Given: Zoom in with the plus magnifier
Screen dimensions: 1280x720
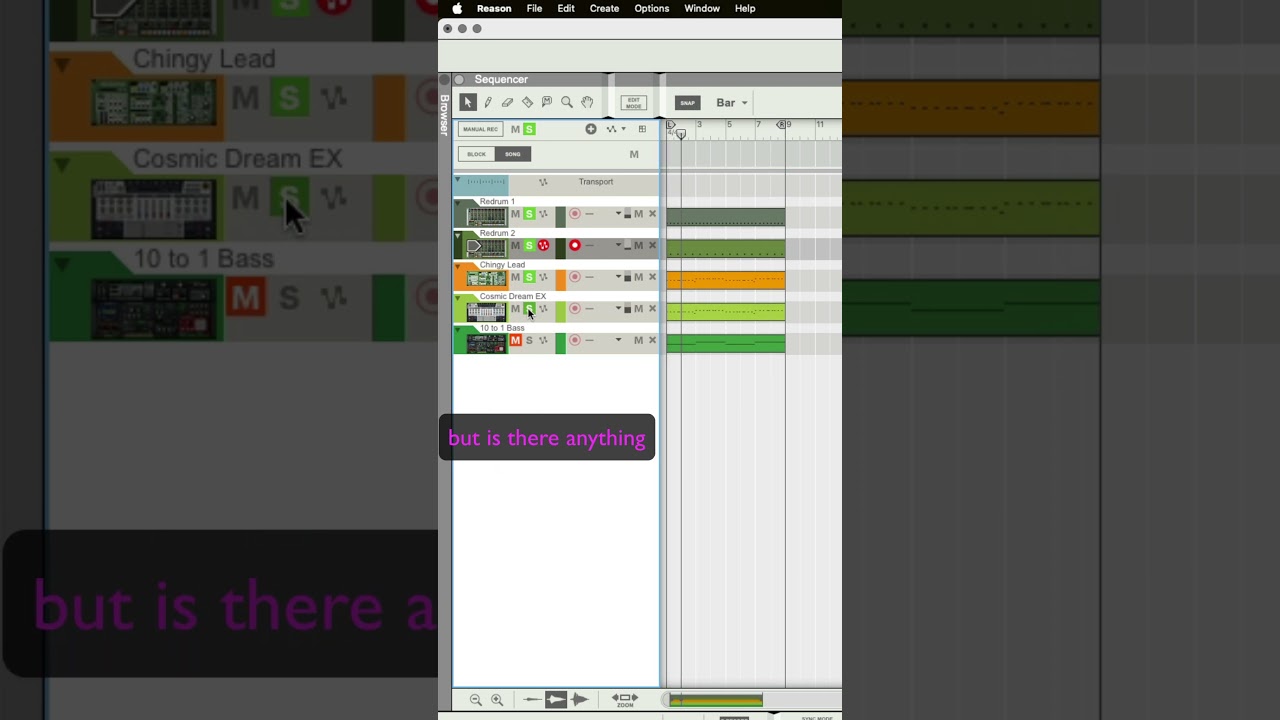Looking at the screenshot, I should 497,700.
